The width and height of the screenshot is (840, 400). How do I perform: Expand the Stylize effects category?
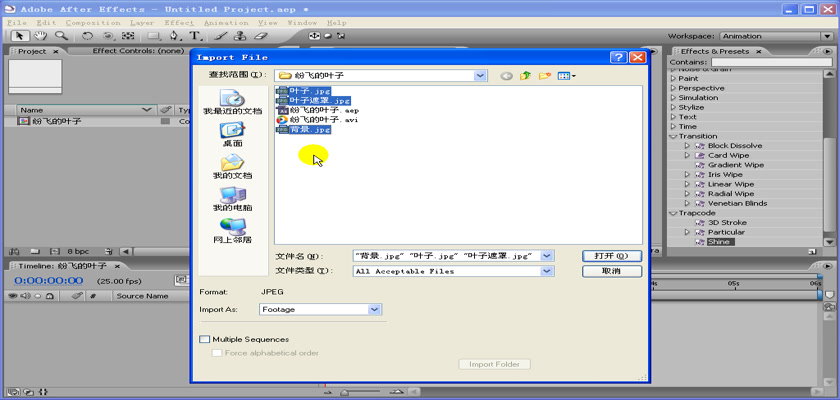click(x=673, y=108)
